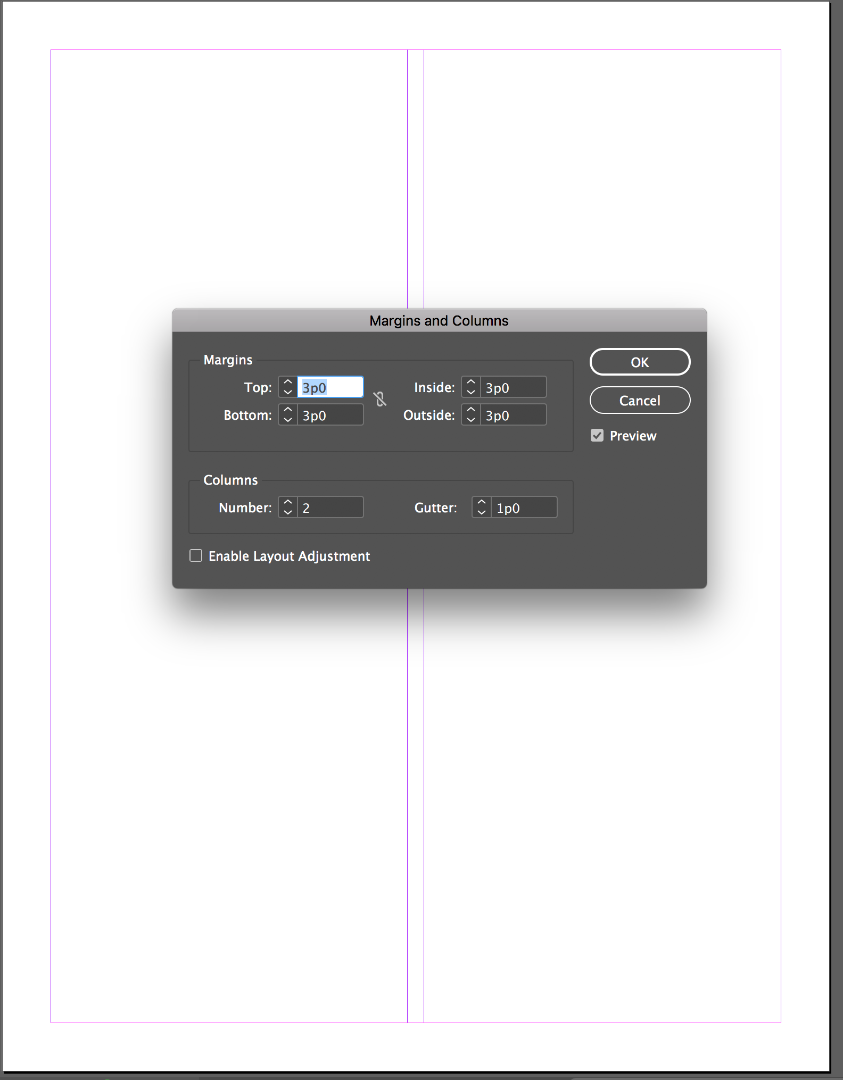Click the Bottom margin stepper arrows
The image size is (843, 1080).
(x=288, y=415)
